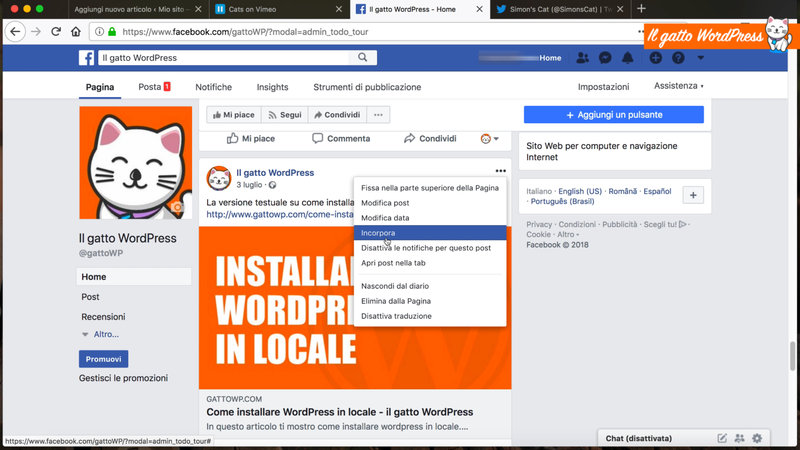The image size is (800, 450).
Task: Click the post options three-dots icon
Action: [501, 171]
